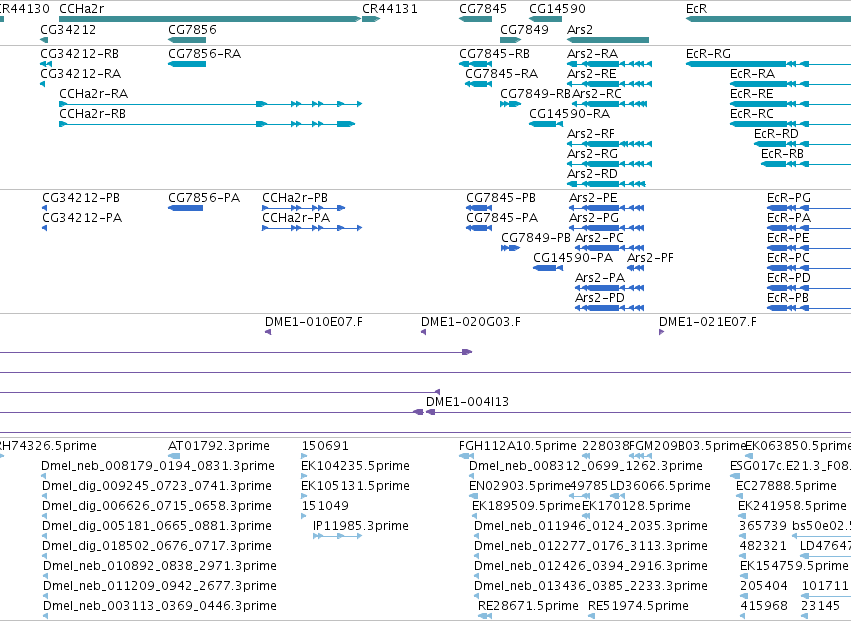Viewport: 851px width, 621px height.
Task: Select protein CG34212-PB
Action: pyautogui.click(x=45, y=208)
